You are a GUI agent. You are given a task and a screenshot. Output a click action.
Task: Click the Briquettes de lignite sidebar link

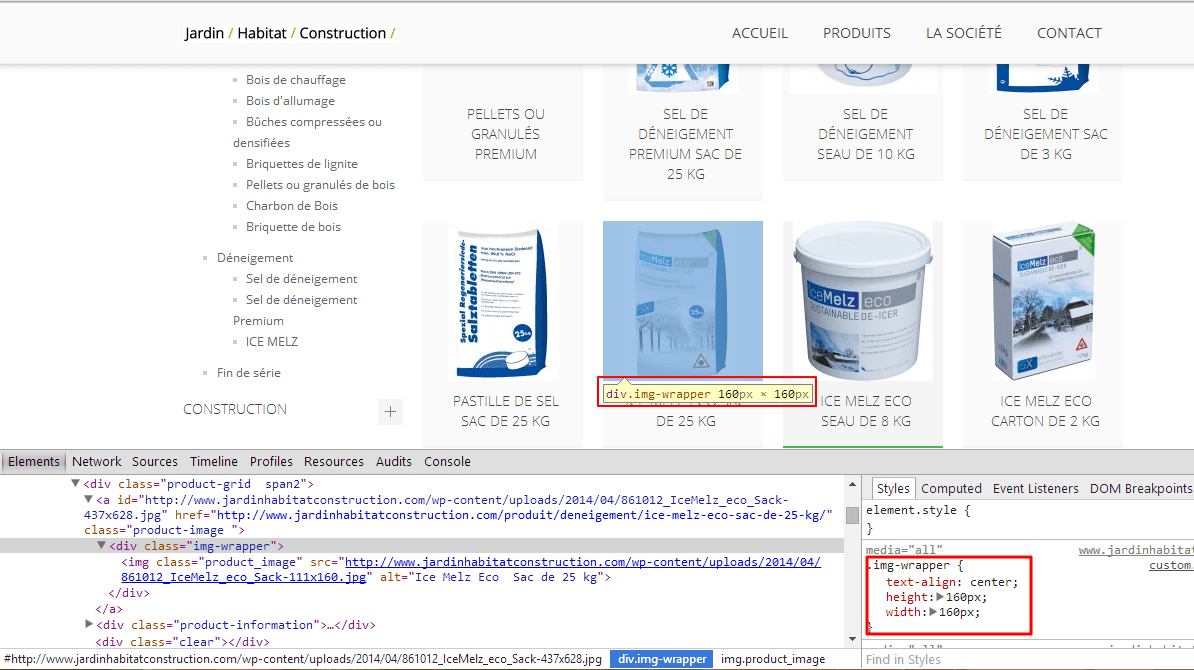(x=301, y=164)
